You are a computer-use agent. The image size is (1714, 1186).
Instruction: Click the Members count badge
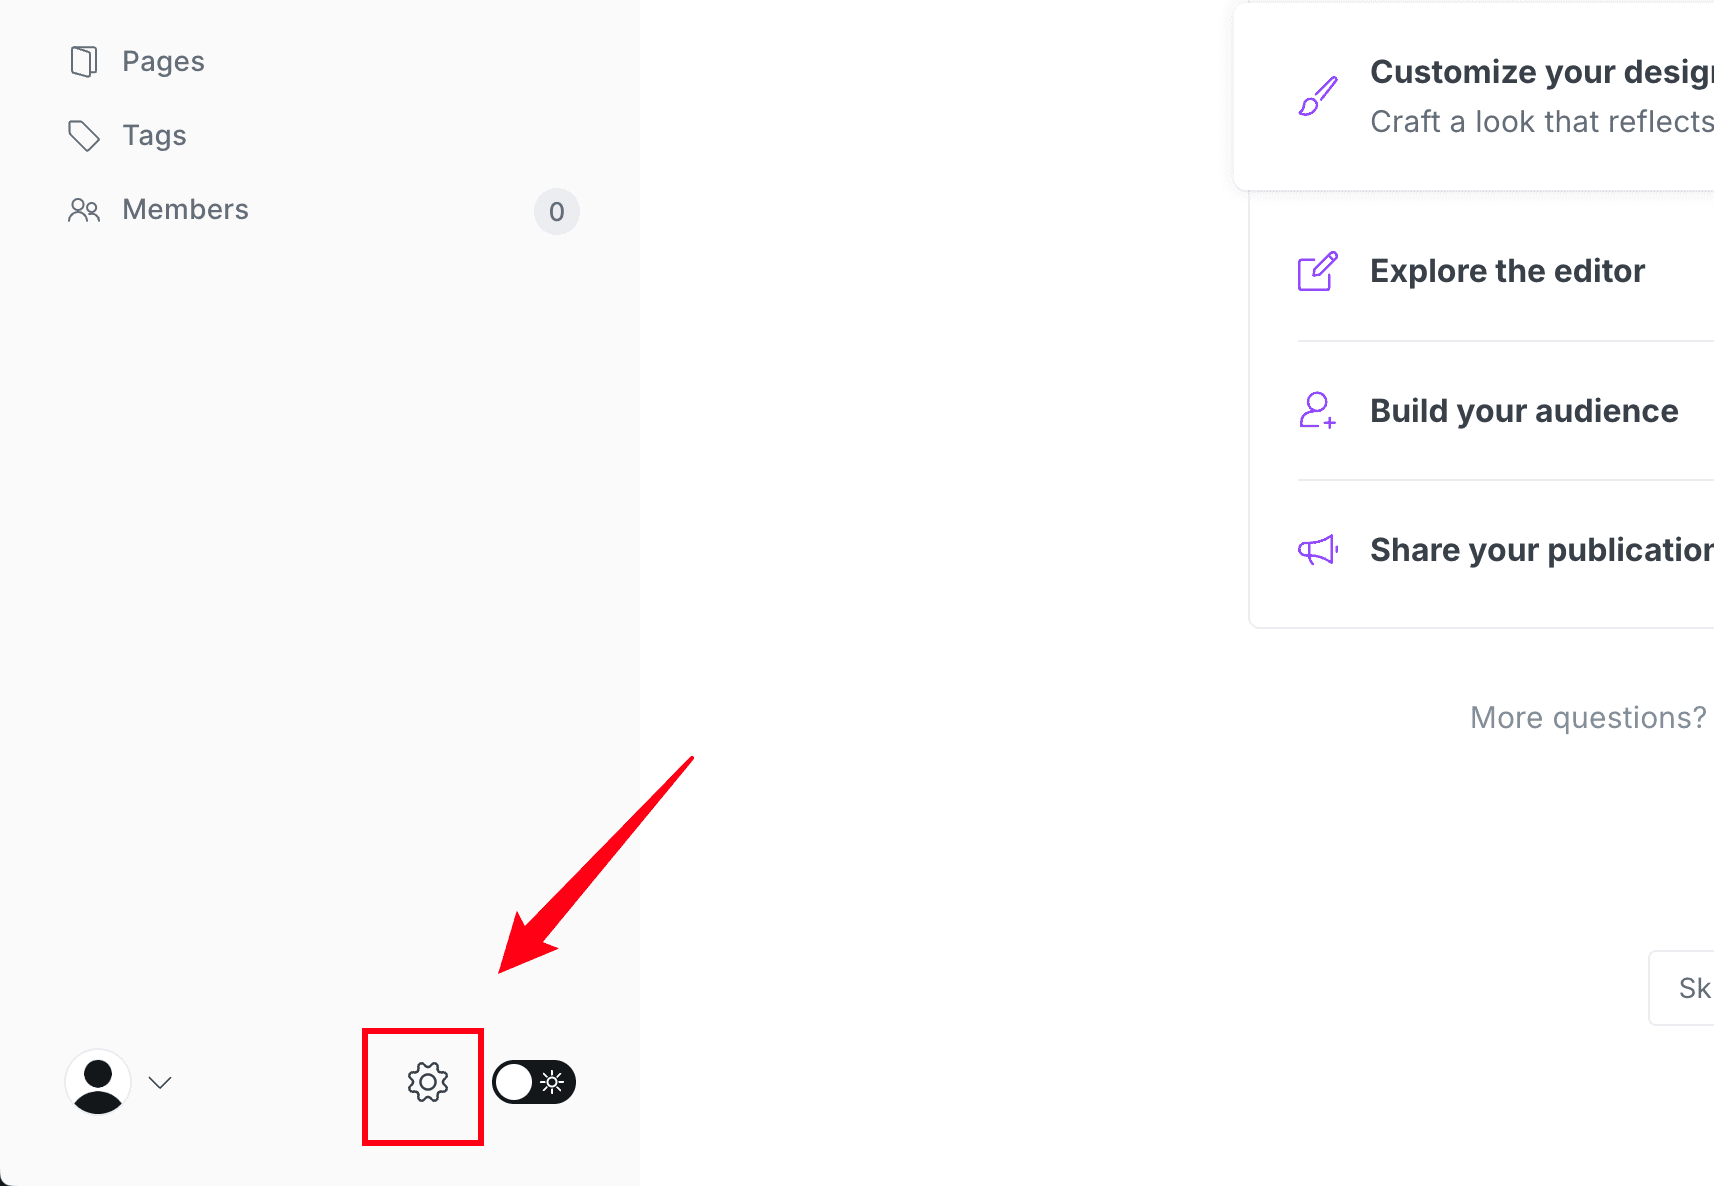(556, 212)
